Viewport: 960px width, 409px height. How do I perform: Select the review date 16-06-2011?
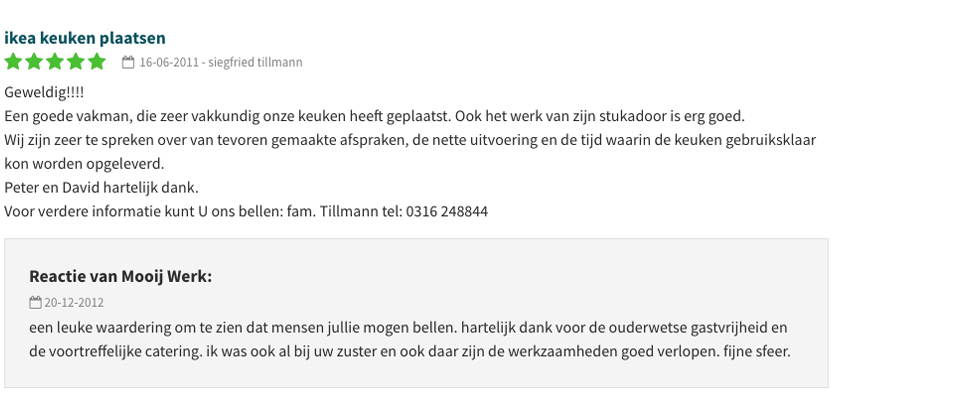tap(169, 62)
